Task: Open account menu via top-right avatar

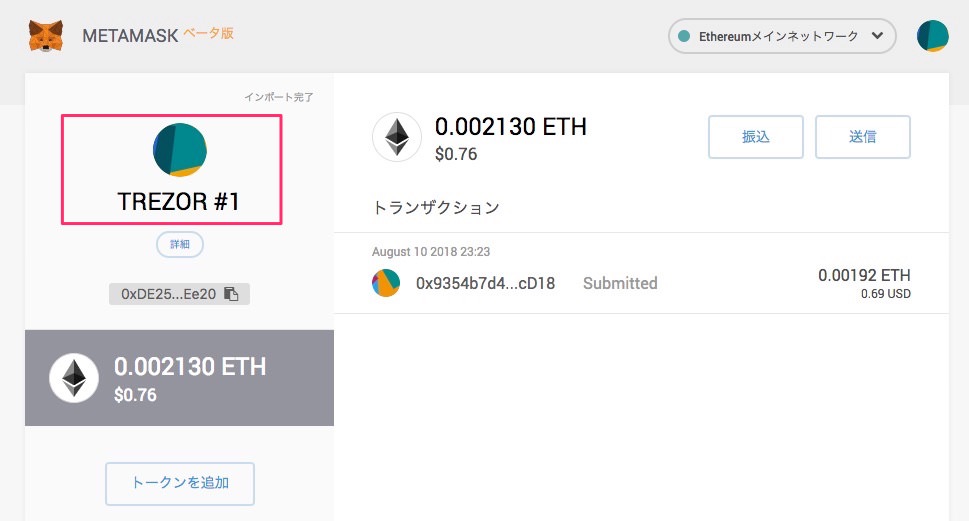Action: [932, 36]
